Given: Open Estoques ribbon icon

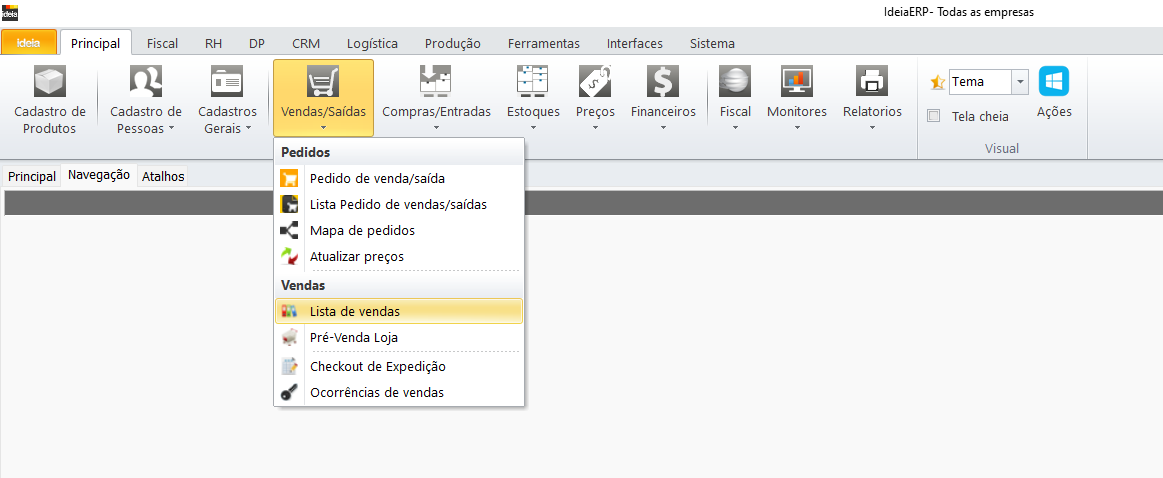Looking at the screenshot, I should coord(532,81).
